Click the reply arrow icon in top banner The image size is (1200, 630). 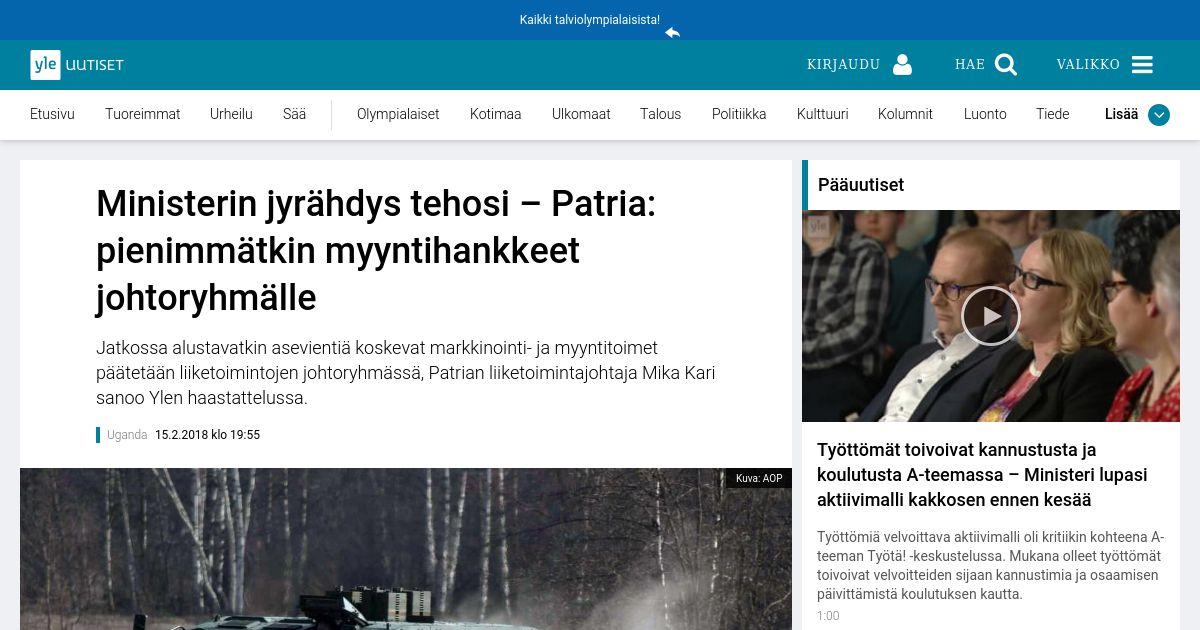[673, 32]
